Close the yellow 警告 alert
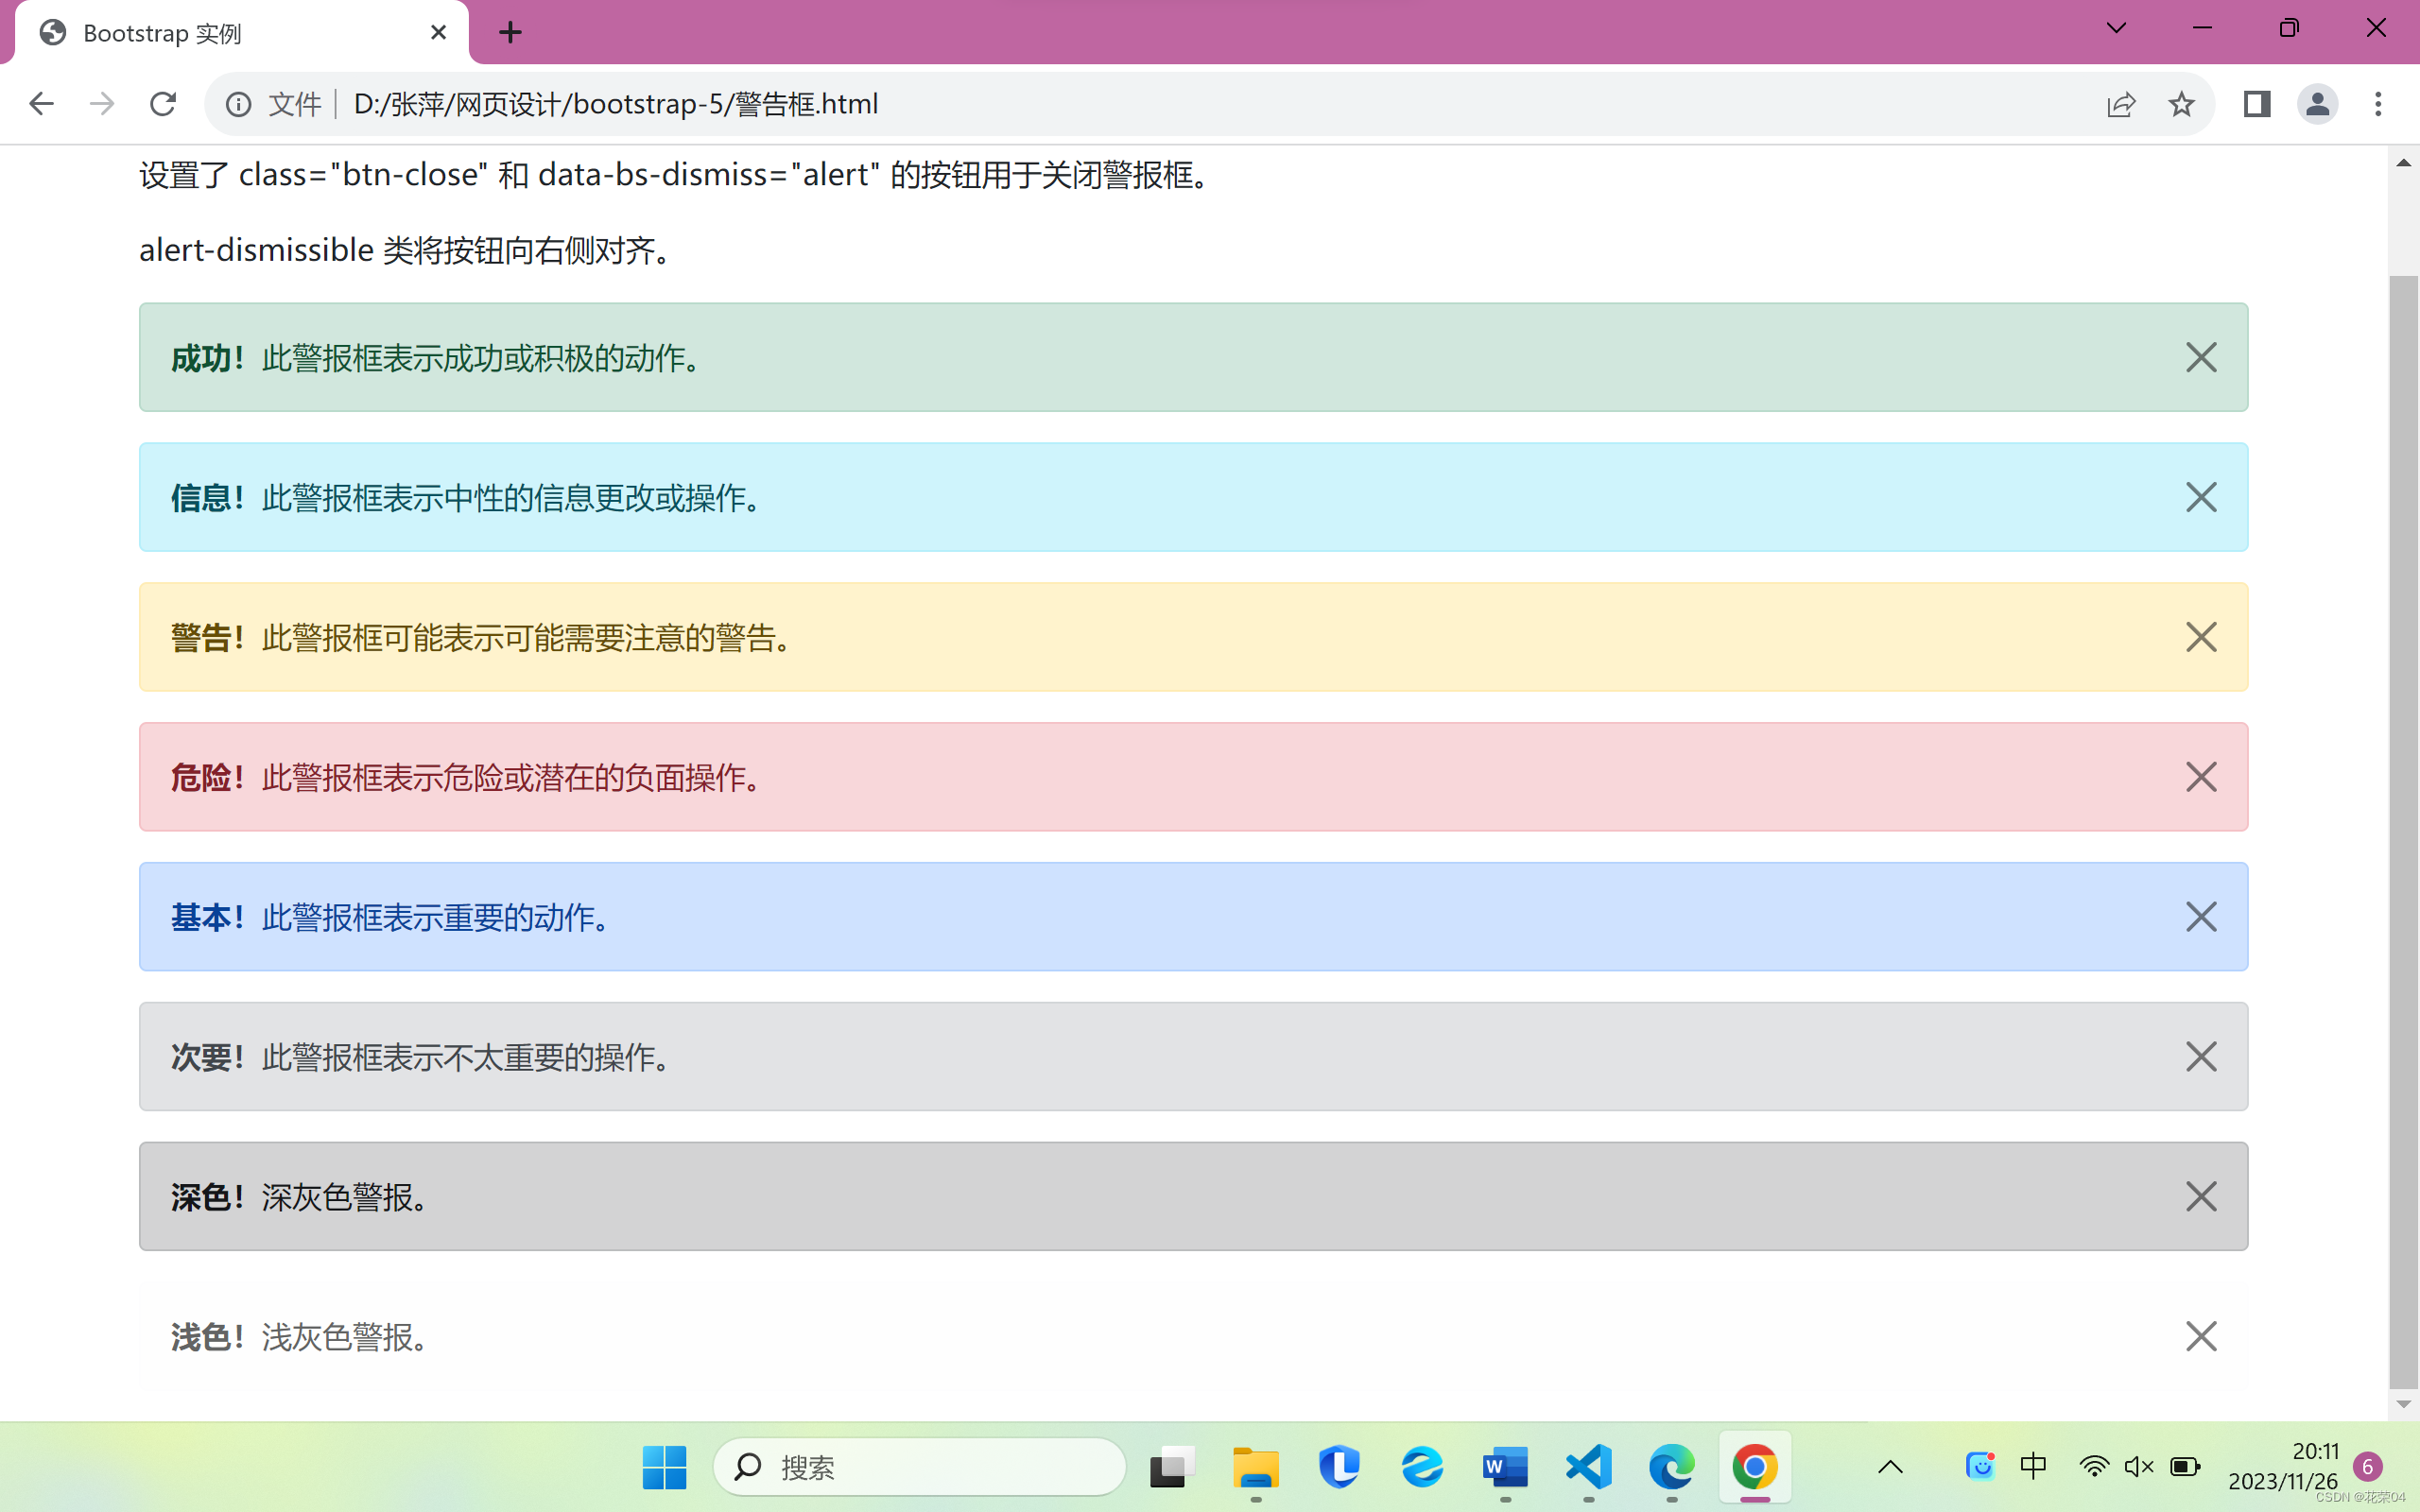 2200,637
